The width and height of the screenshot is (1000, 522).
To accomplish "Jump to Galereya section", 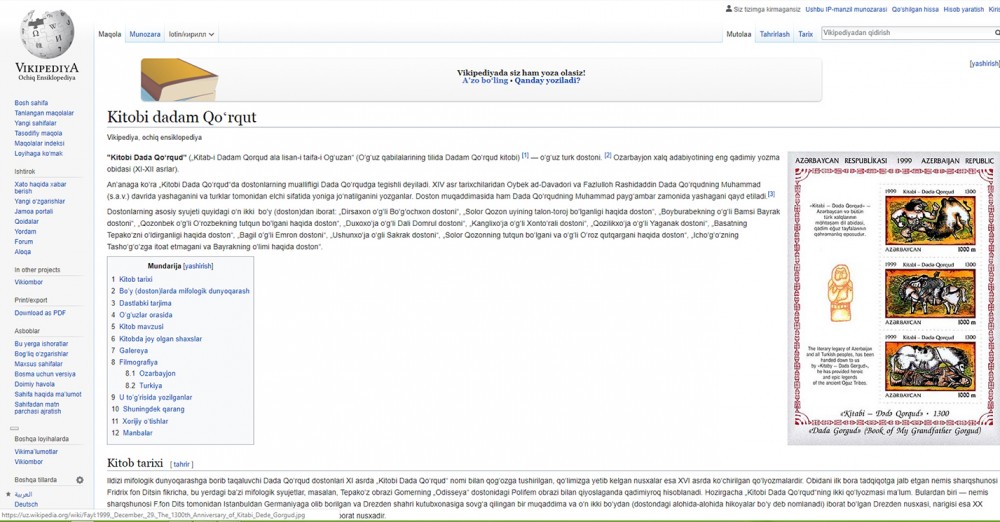I will tap(133, 350).
